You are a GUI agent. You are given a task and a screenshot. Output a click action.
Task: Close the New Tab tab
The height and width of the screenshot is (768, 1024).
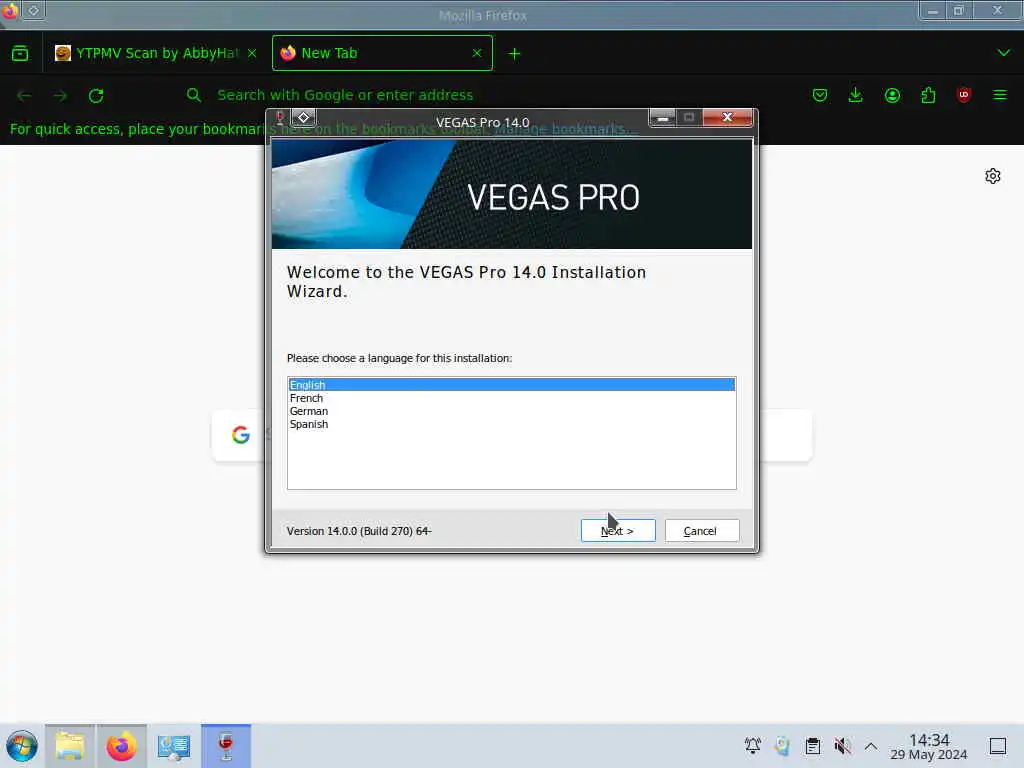tap(477, 53)
